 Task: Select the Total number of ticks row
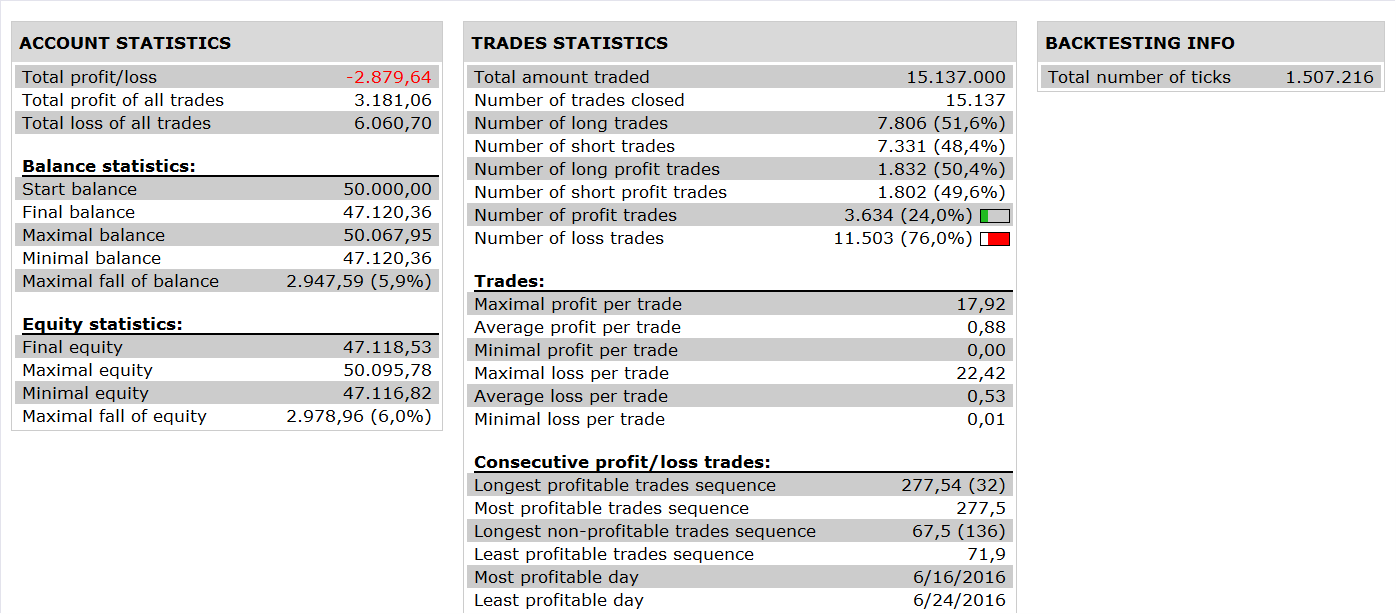1211,77
